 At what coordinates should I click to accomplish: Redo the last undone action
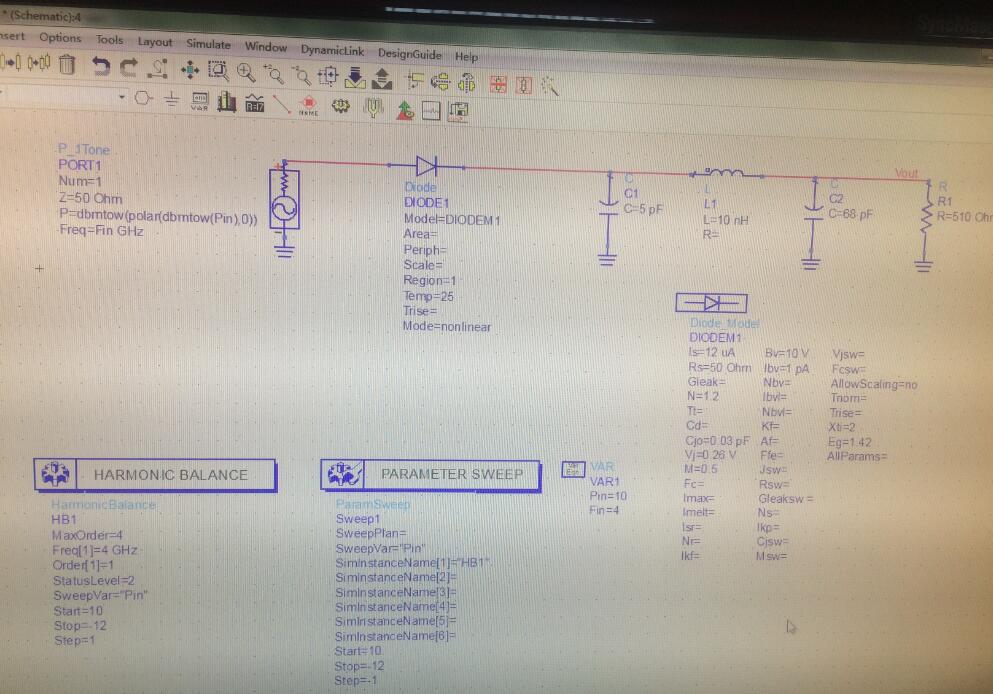[129, 66]
